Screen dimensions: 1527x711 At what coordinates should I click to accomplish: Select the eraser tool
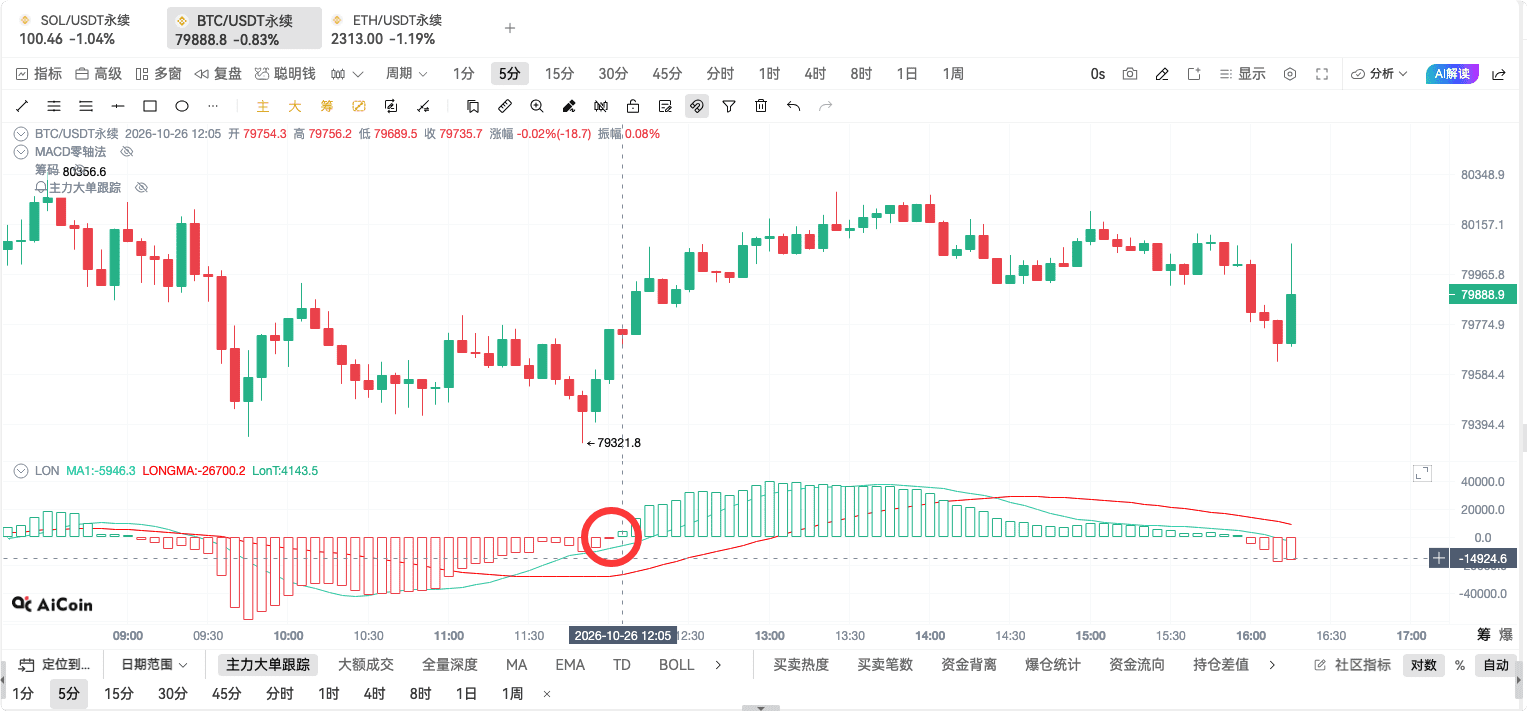coord(569,106)
